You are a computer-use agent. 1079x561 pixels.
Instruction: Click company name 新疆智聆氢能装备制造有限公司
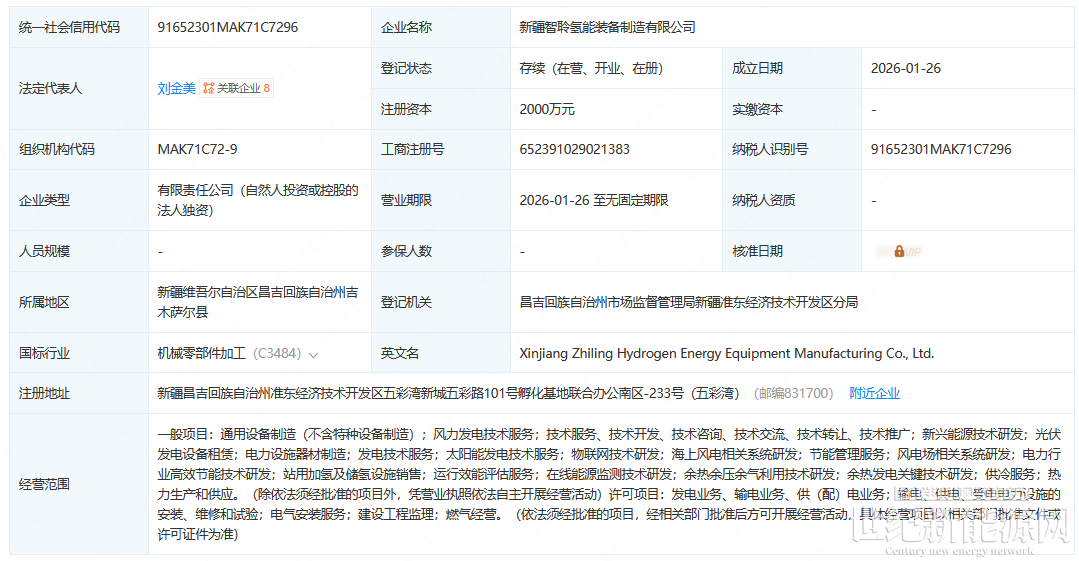607,27
